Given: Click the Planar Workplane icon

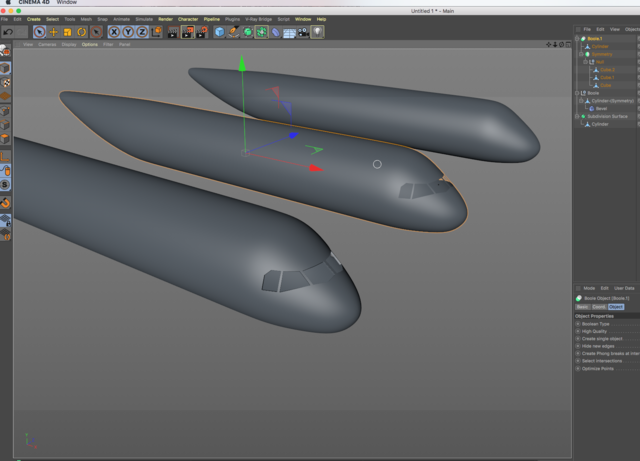Looking at the screenshot, I should [5, 234].
